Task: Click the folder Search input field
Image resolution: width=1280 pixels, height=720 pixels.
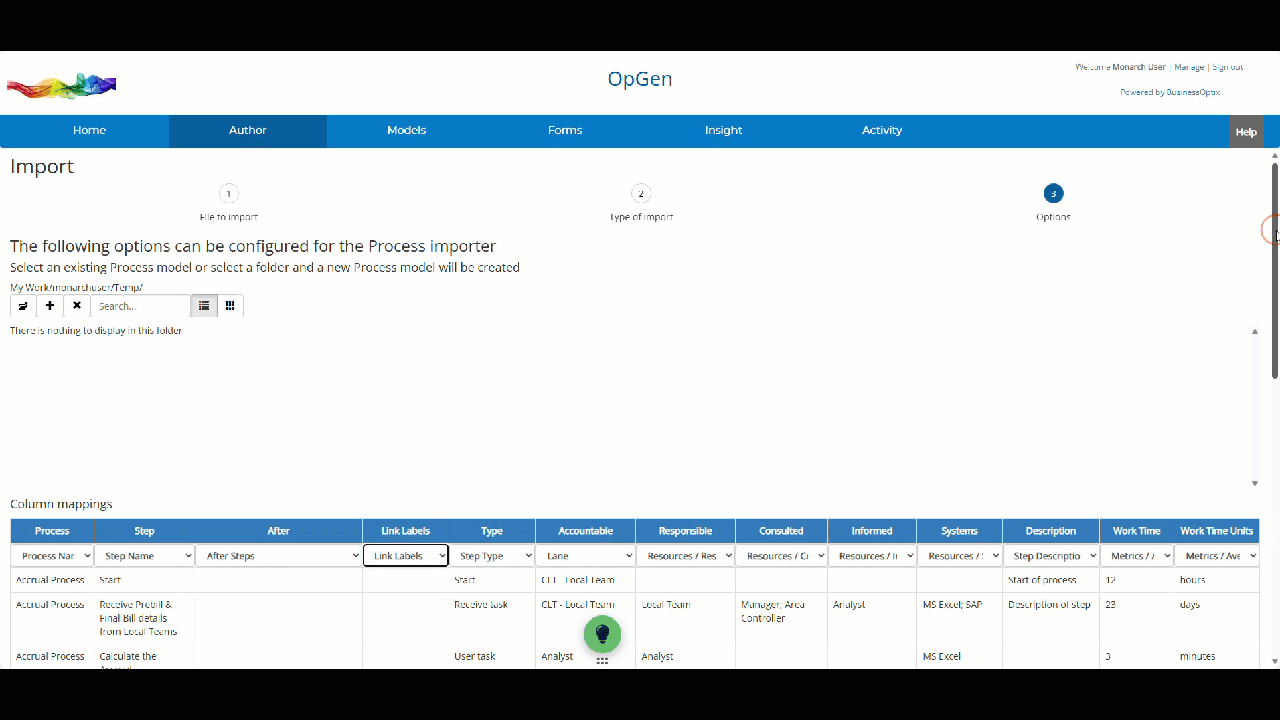Action: click(x=140, y=306)
